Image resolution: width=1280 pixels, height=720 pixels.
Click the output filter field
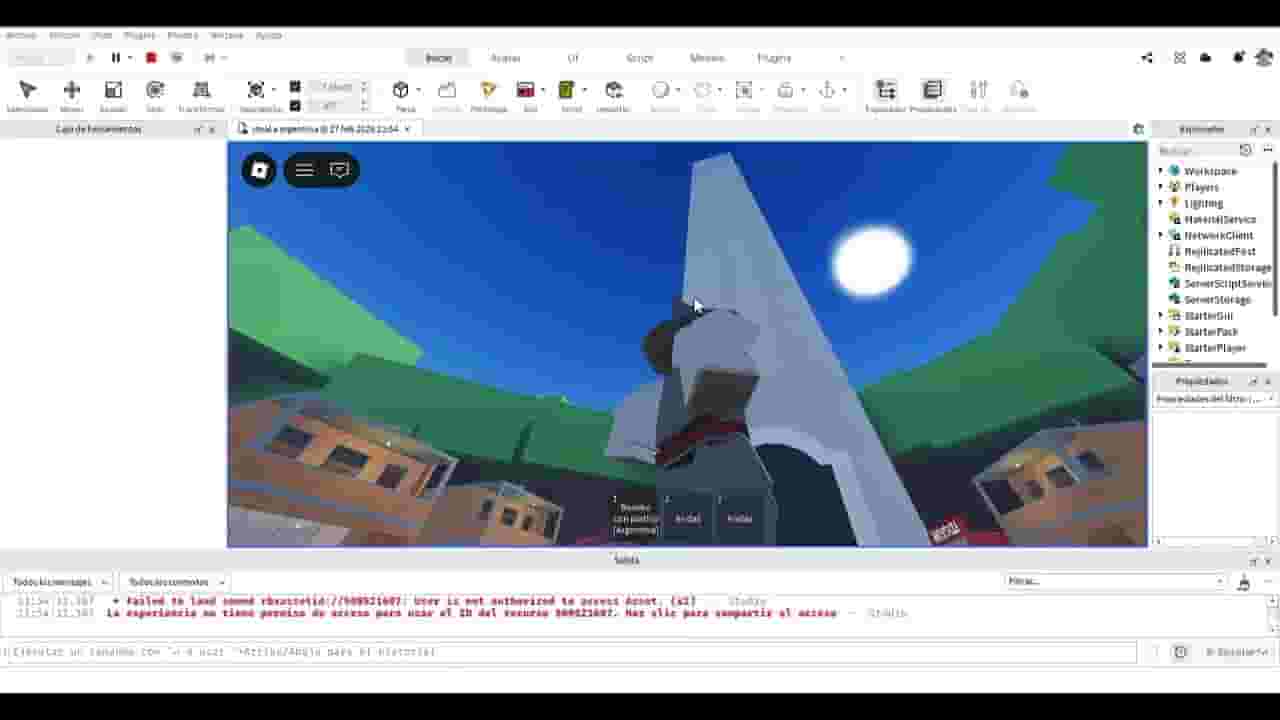click(x=1115, y=581)
